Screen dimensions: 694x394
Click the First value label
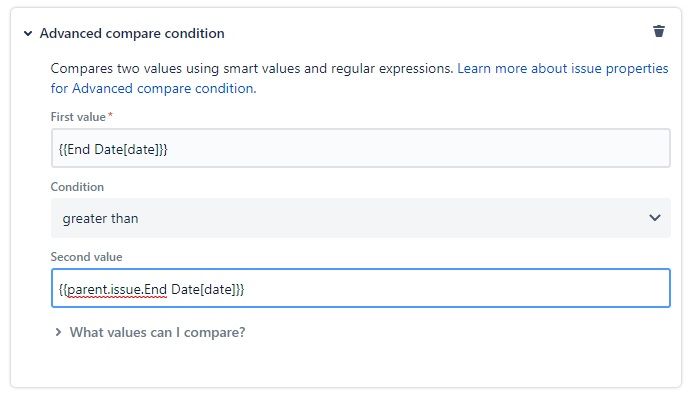coord(78,117)
